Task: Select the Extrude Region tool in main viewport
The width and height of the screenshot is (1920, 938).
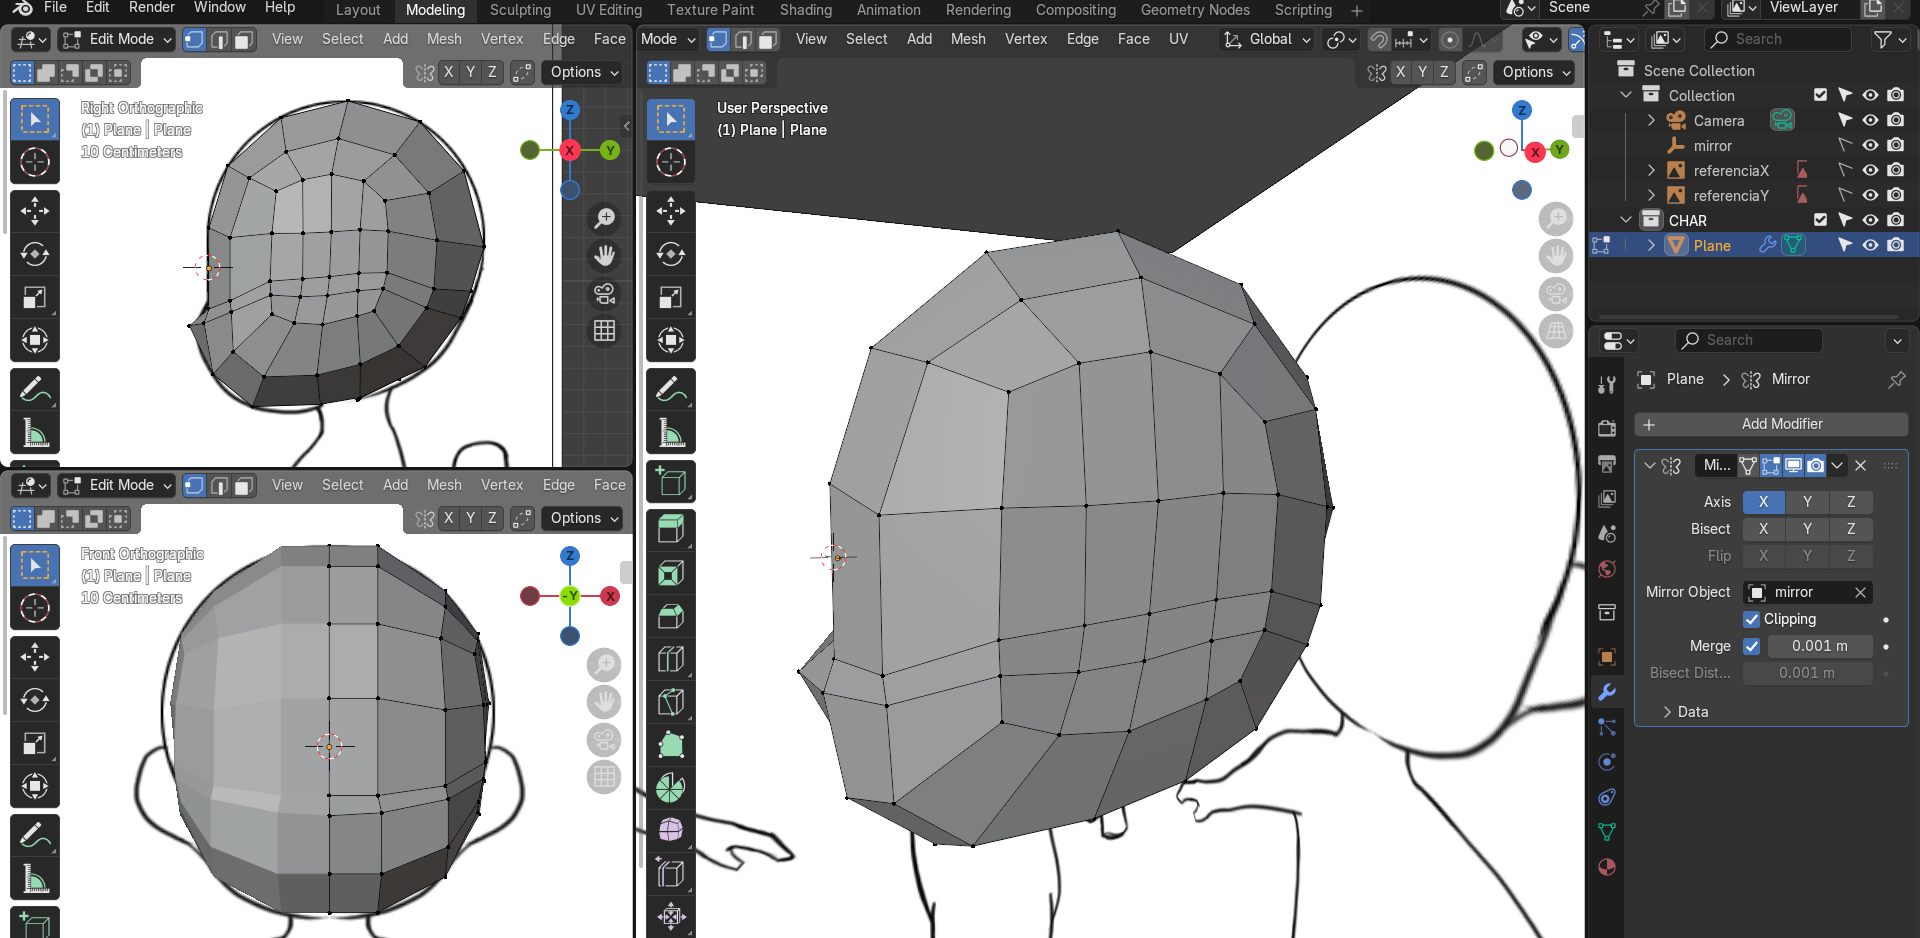Action: point(671,529)
